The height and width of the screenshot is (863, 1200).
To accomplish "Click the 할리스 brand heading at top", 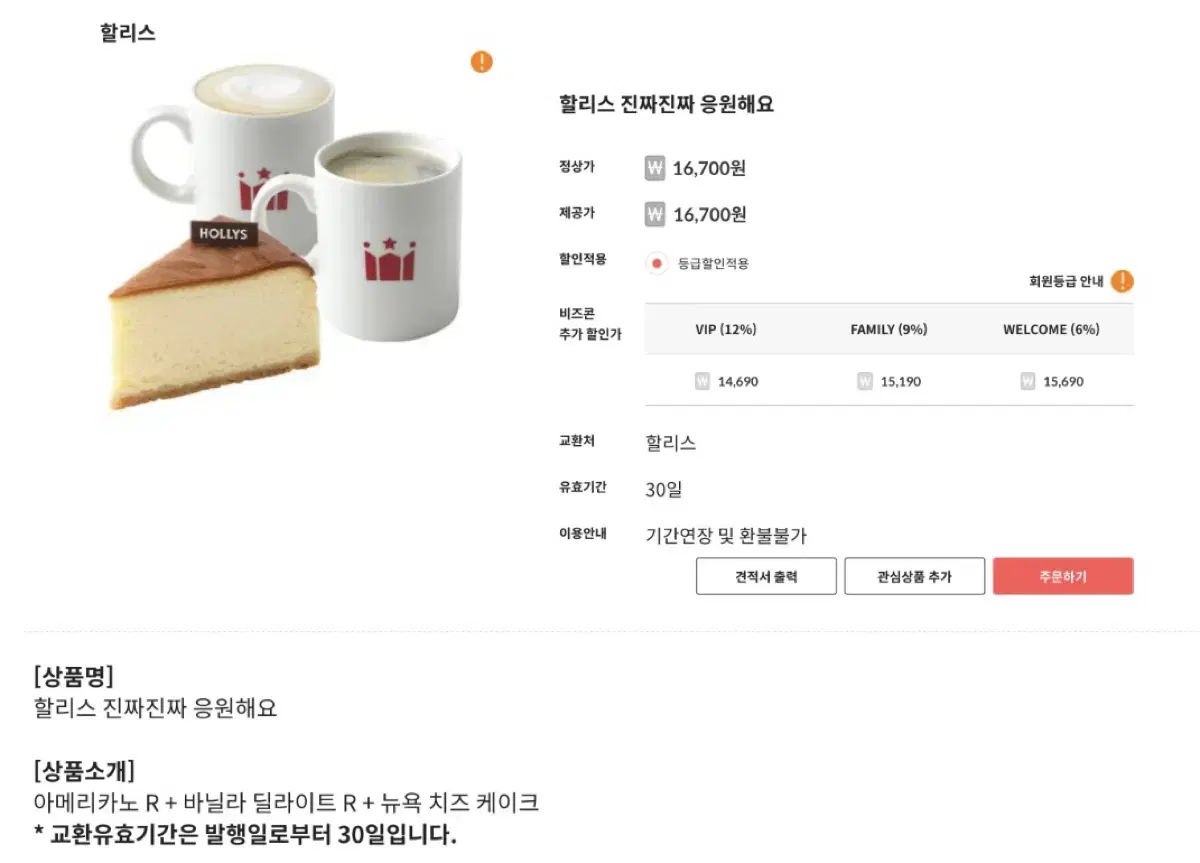I will [x=128, y=32].
